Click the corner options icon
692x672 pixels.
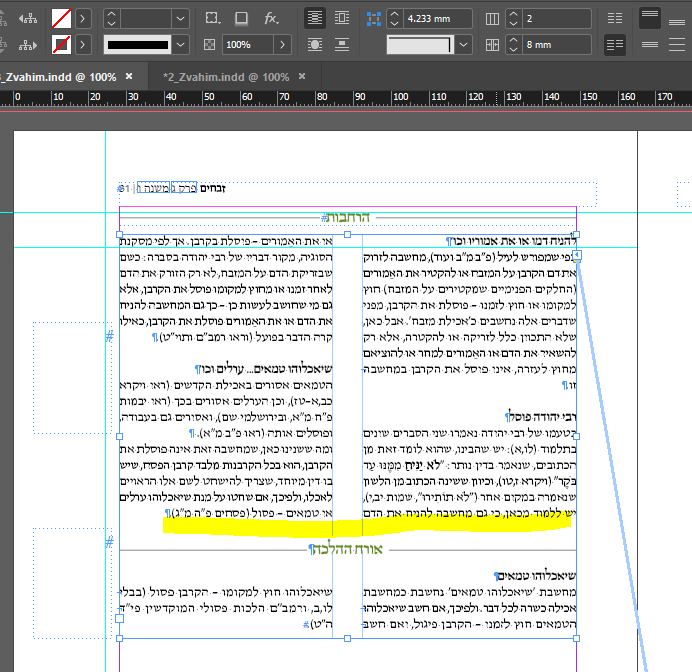click(210, 18)
